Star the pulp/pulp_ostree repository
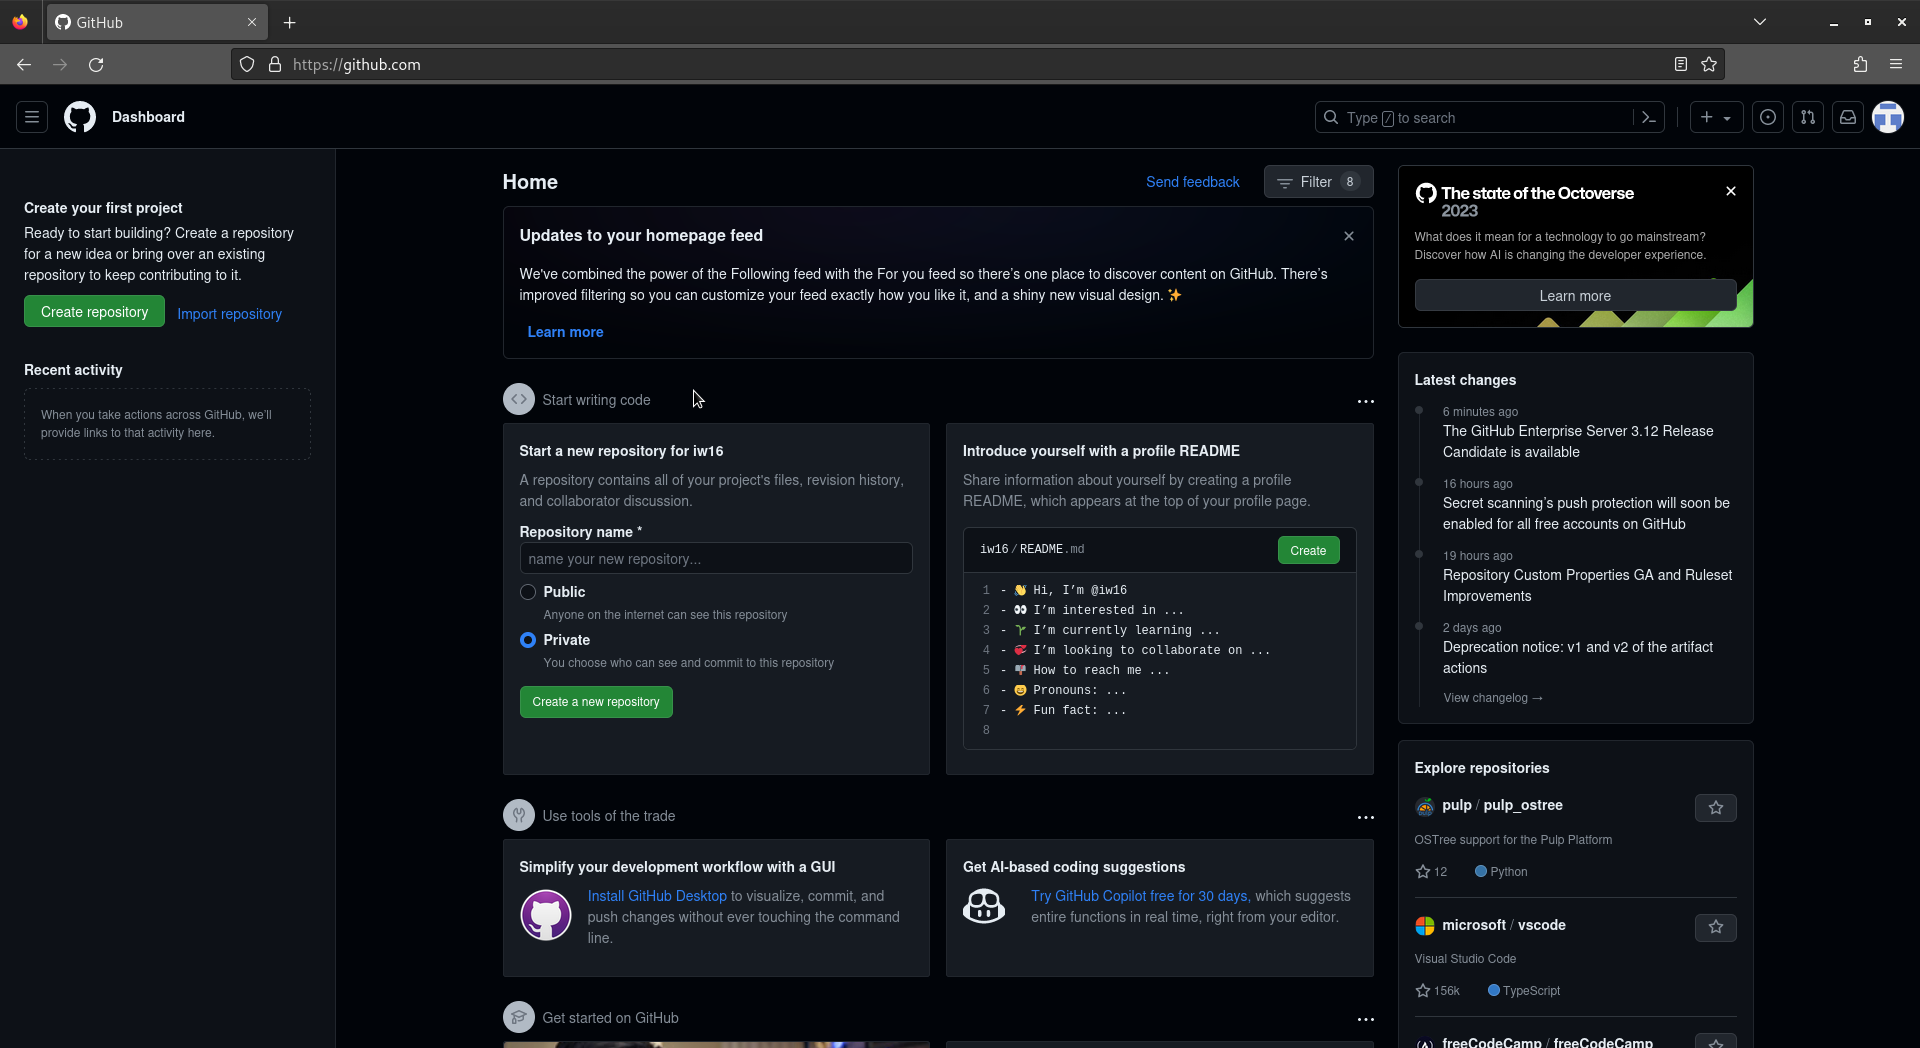 1716,808
